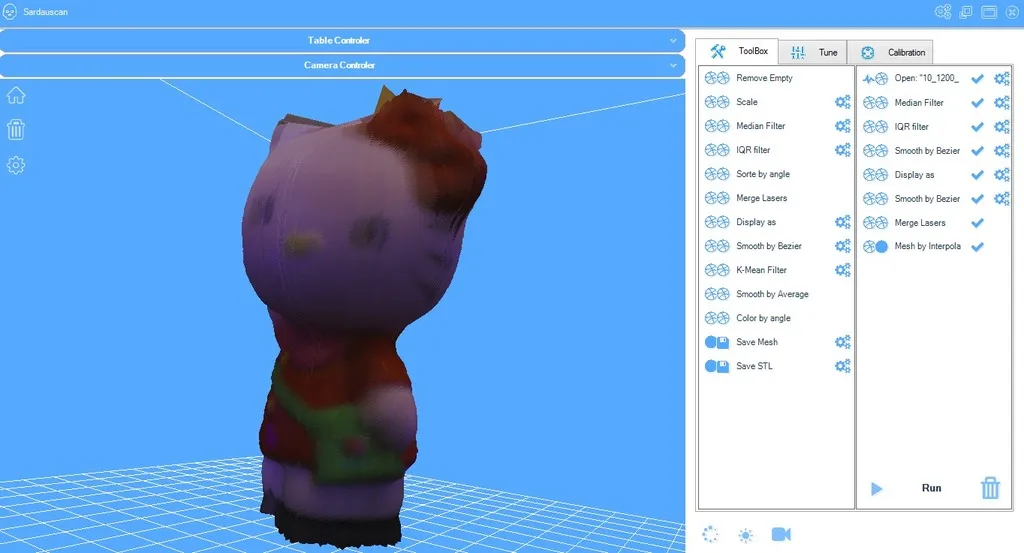Toggle checkmark for pipeline Merge Lasers

coord(977,223)
